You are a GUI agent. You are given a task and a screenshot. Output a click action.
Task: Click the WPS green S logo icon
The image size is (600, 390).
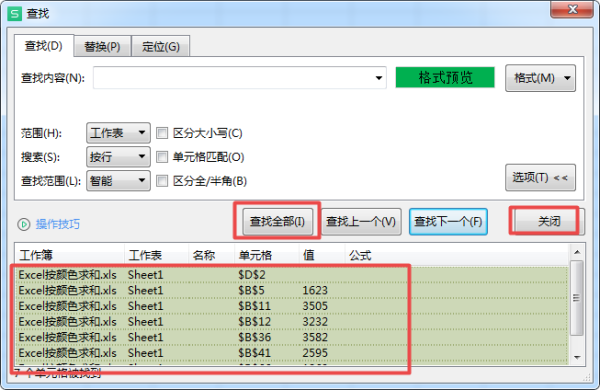pyautogui.click(x=15, y=14)
